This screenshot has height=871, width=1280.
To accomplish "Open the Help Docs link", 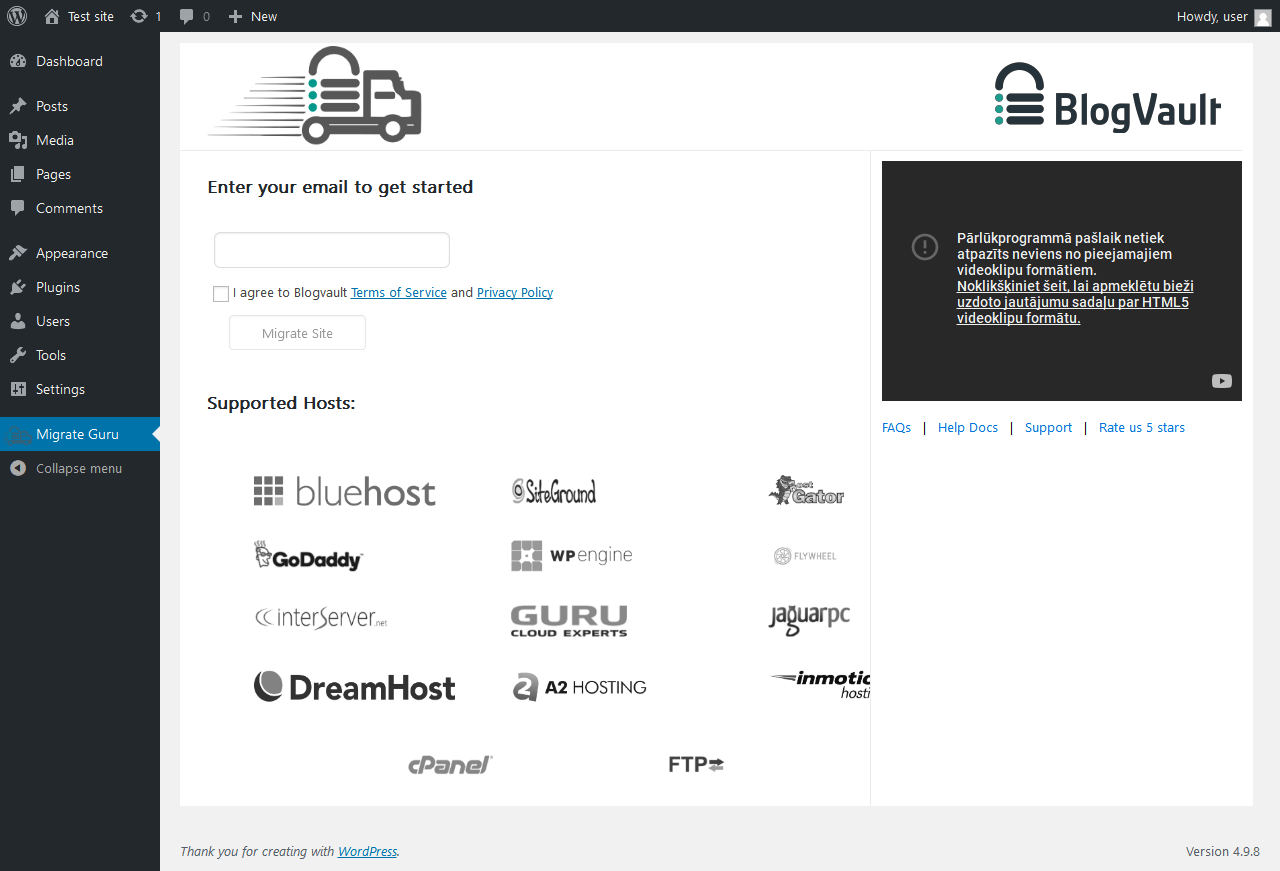I will tap(968, 428).
